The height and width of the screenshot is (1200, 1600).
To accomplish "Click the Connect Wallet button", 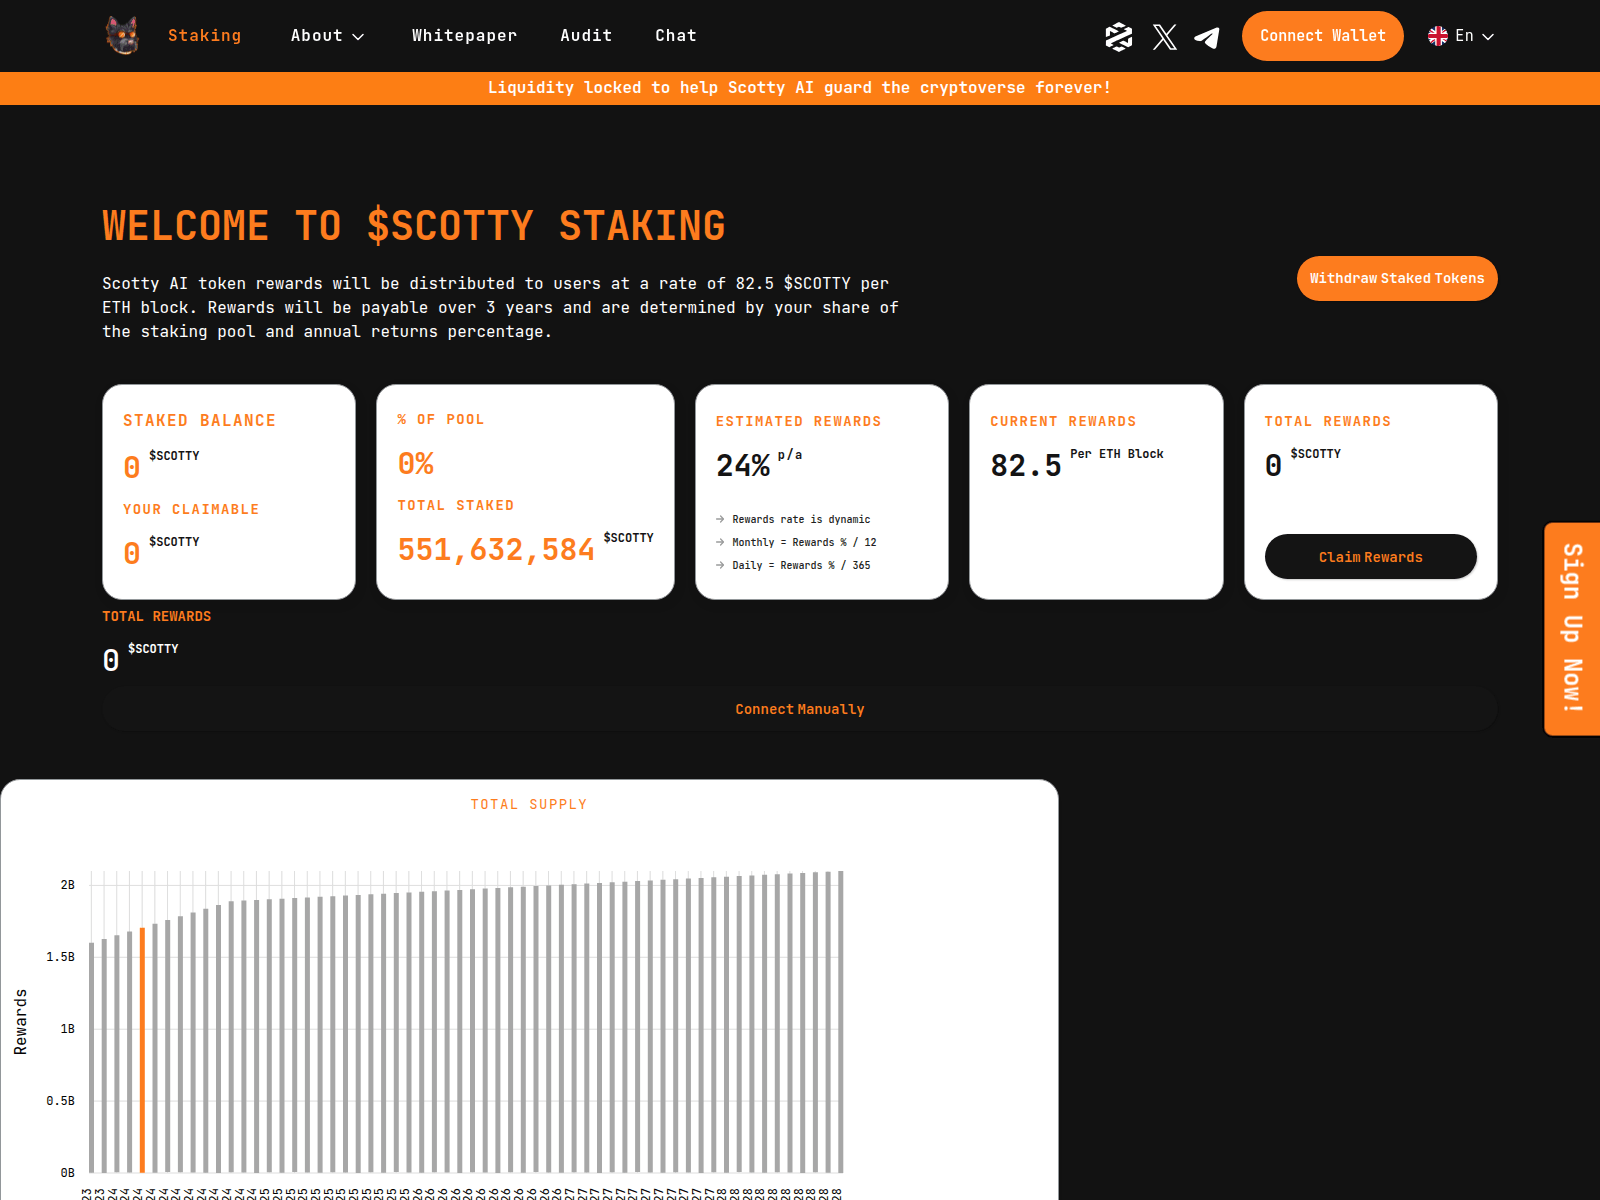I will 1323,36.
